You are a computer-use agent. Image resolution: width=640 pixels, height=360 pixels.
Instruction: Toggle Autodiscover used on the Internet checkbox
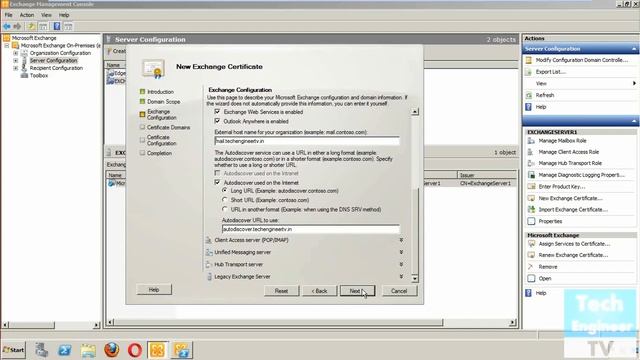coord(217,182)
